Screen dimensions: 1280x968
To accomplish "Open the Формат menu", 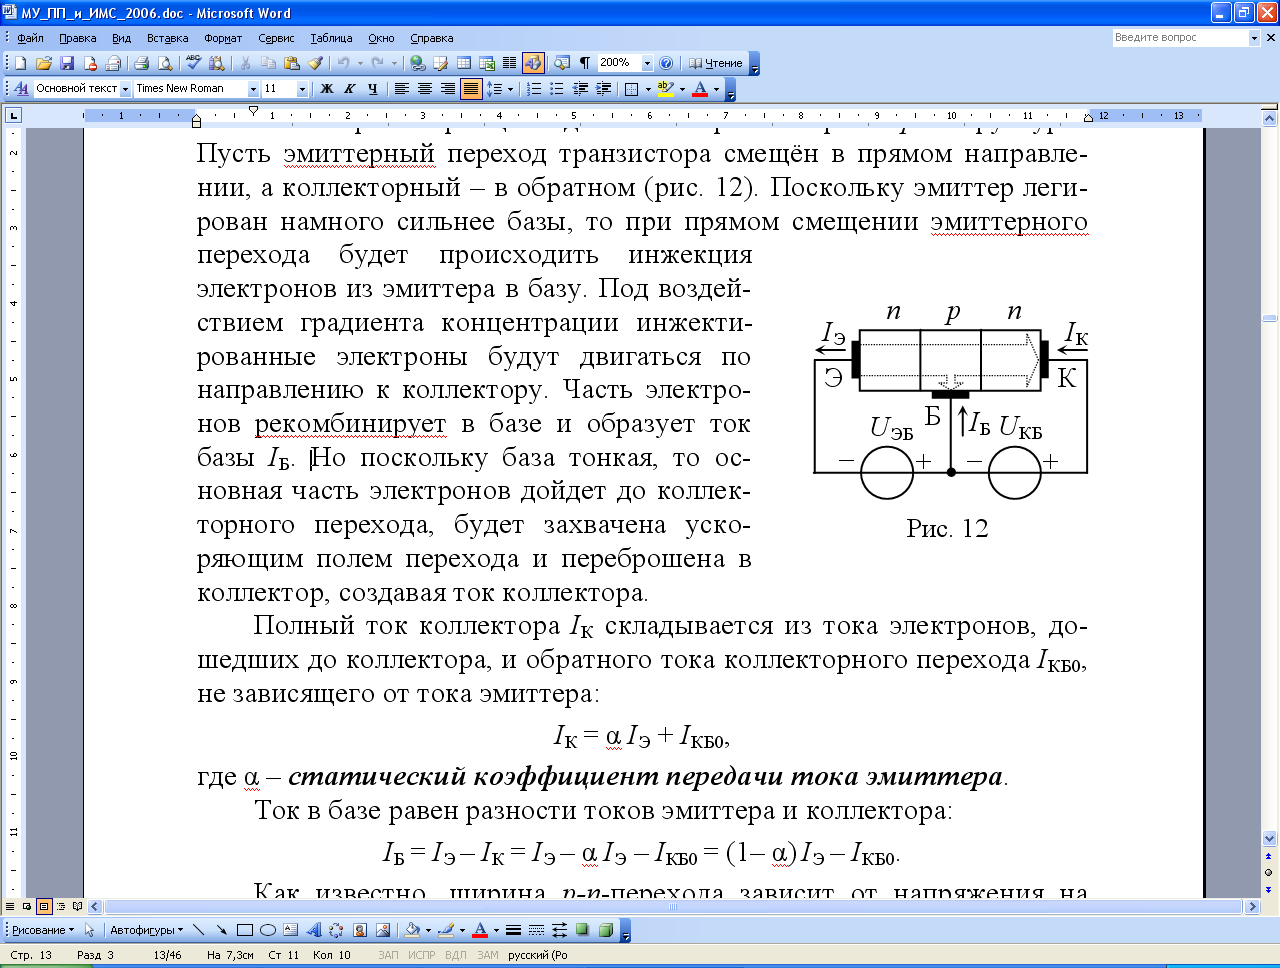I will (223, 38).
